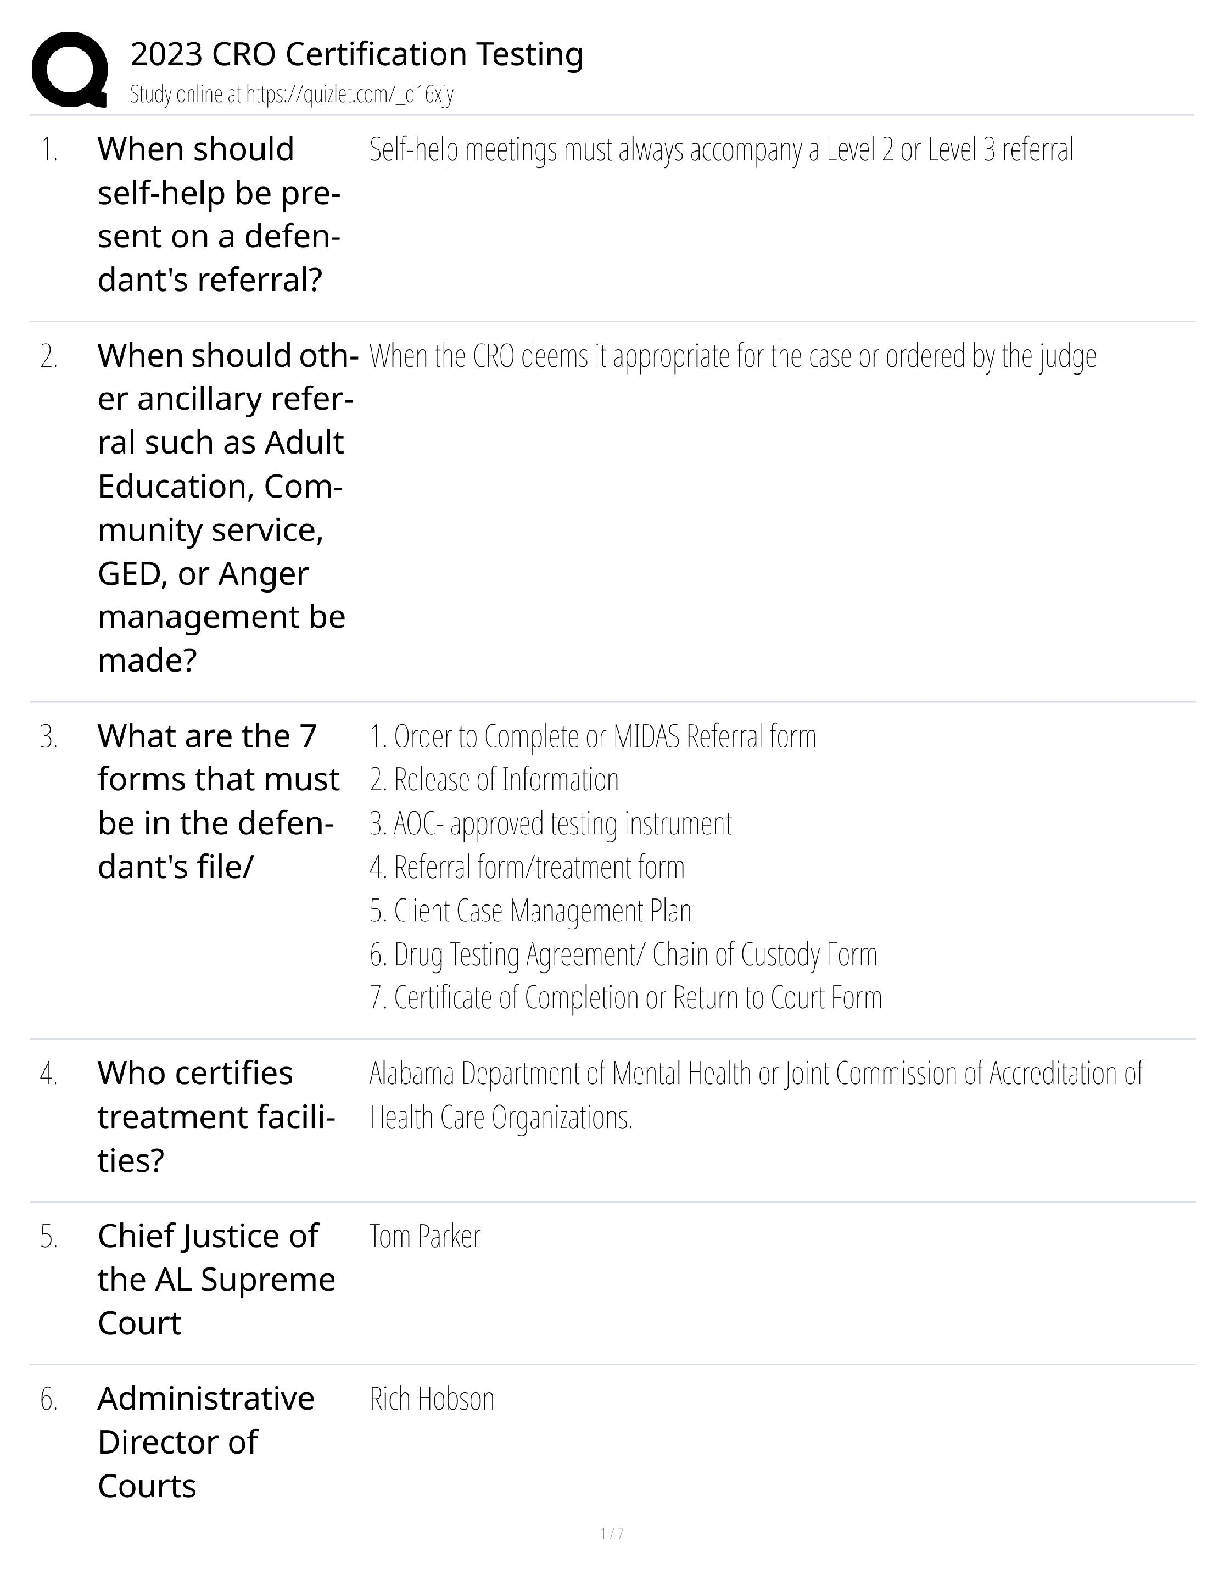
Task: Click the Client Case Management Plan item
Action: click(x=530, y=911)
